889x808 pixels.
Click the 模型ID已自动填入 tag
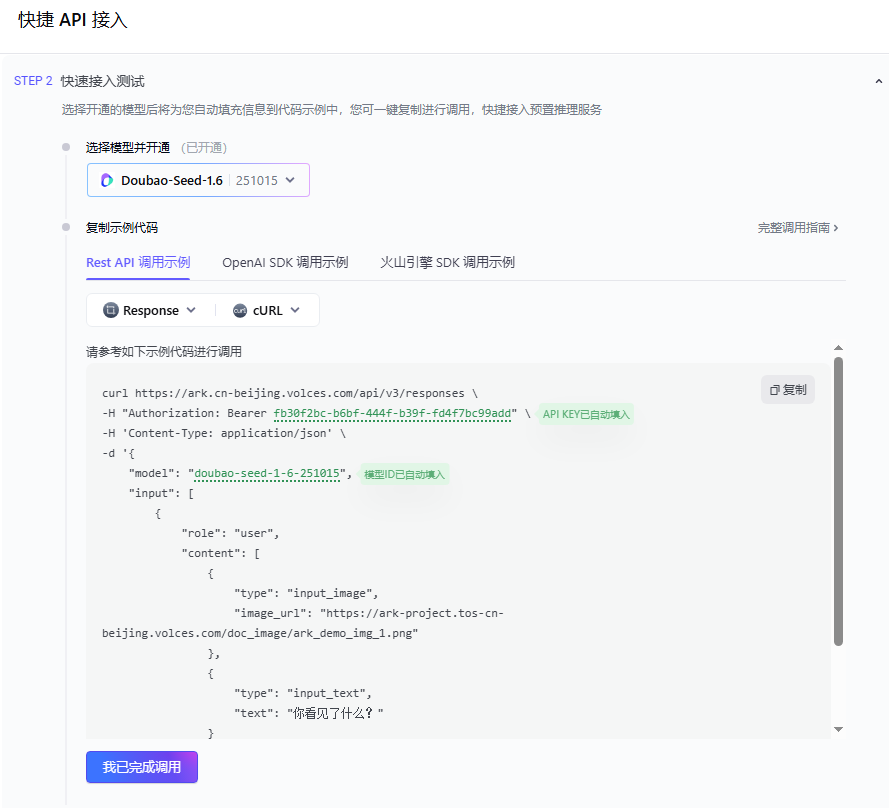(x=404, y=474)
